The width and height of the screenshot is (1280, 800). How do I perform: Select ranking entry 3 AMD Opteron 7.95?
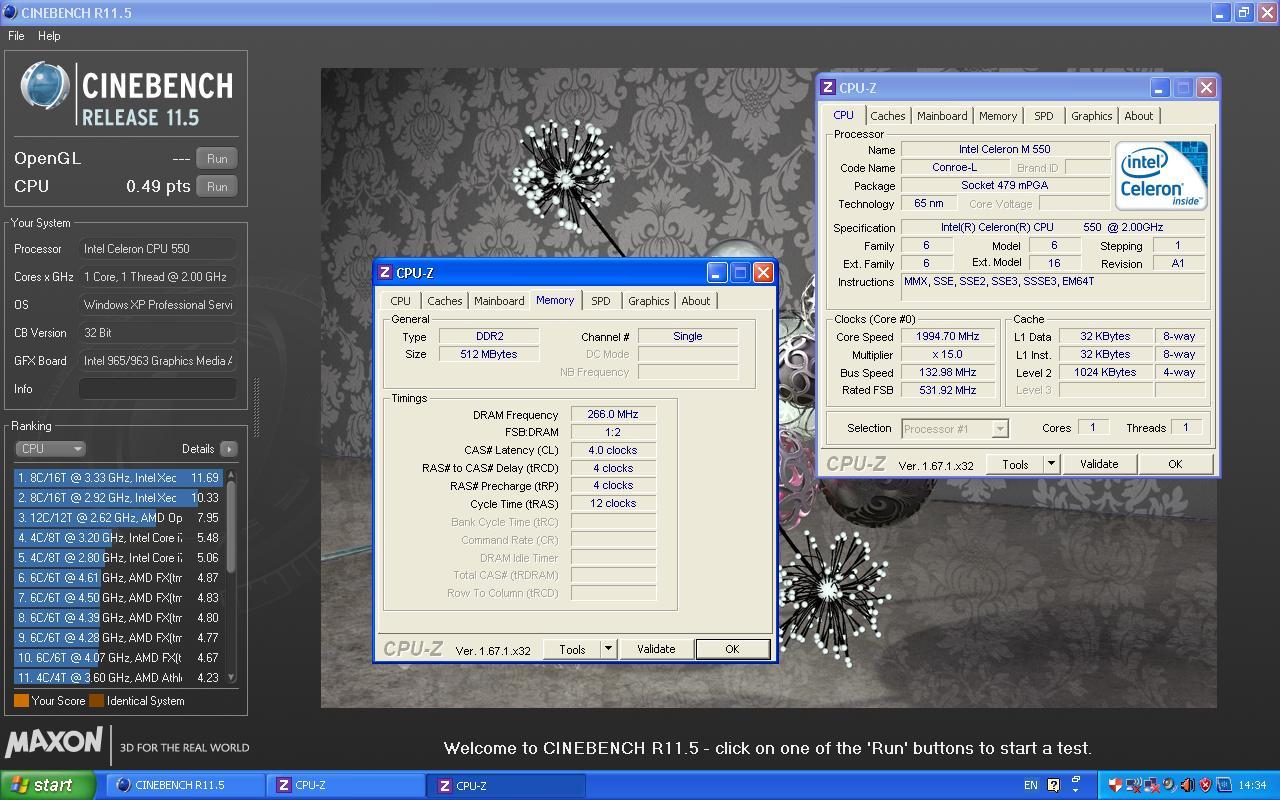pyautogui.click(x=118, y=518)
